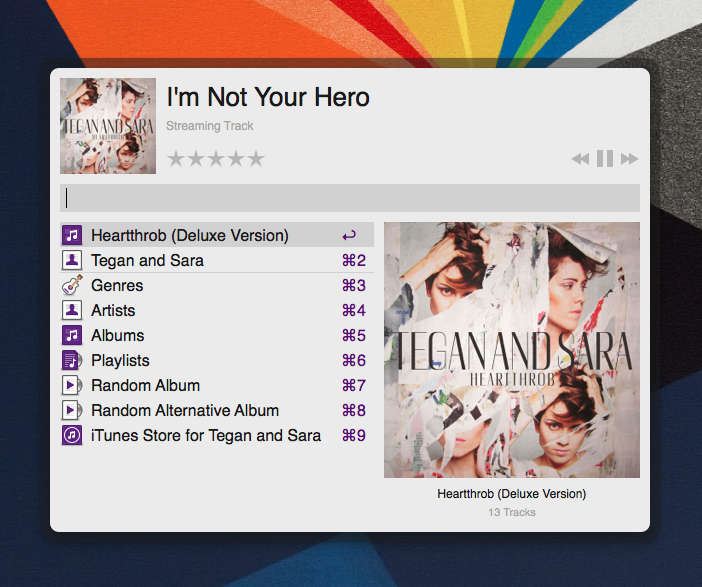Skip to next track with fast-forward
The image size is (702, 587).
629,159
